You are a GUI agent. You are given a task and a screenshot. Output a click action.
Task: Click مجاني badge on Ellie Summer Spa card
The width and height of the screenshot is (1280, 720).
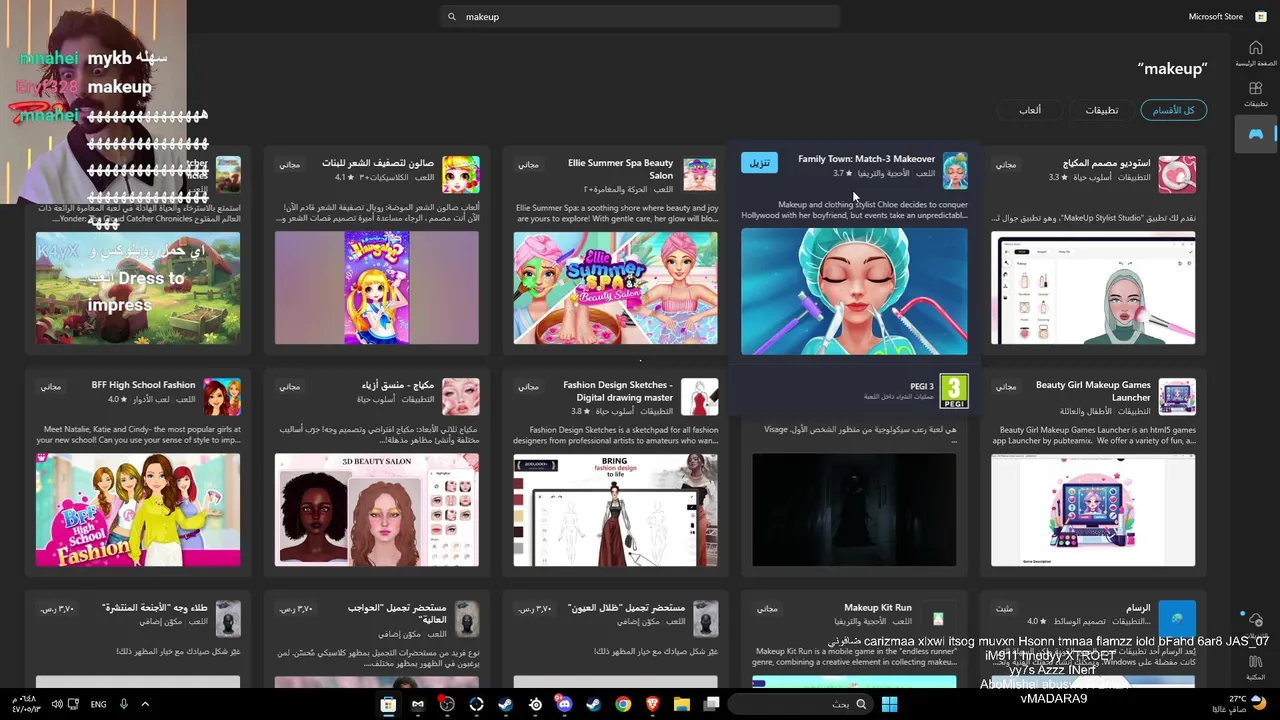528,164
